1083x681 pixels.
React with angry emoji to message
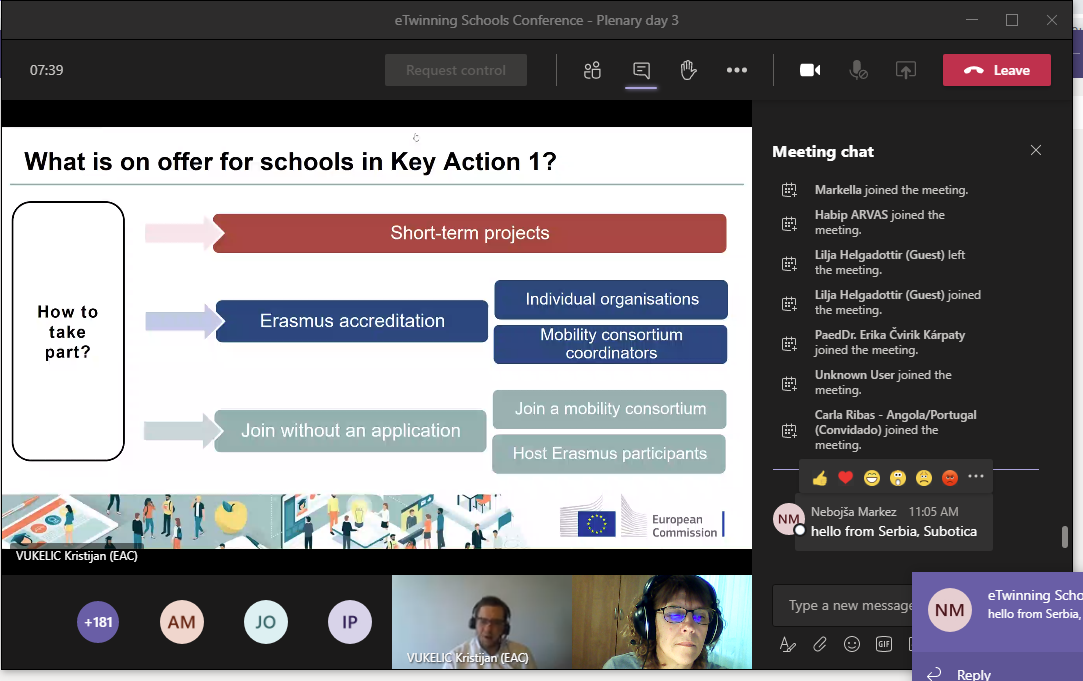click(950, 478)
